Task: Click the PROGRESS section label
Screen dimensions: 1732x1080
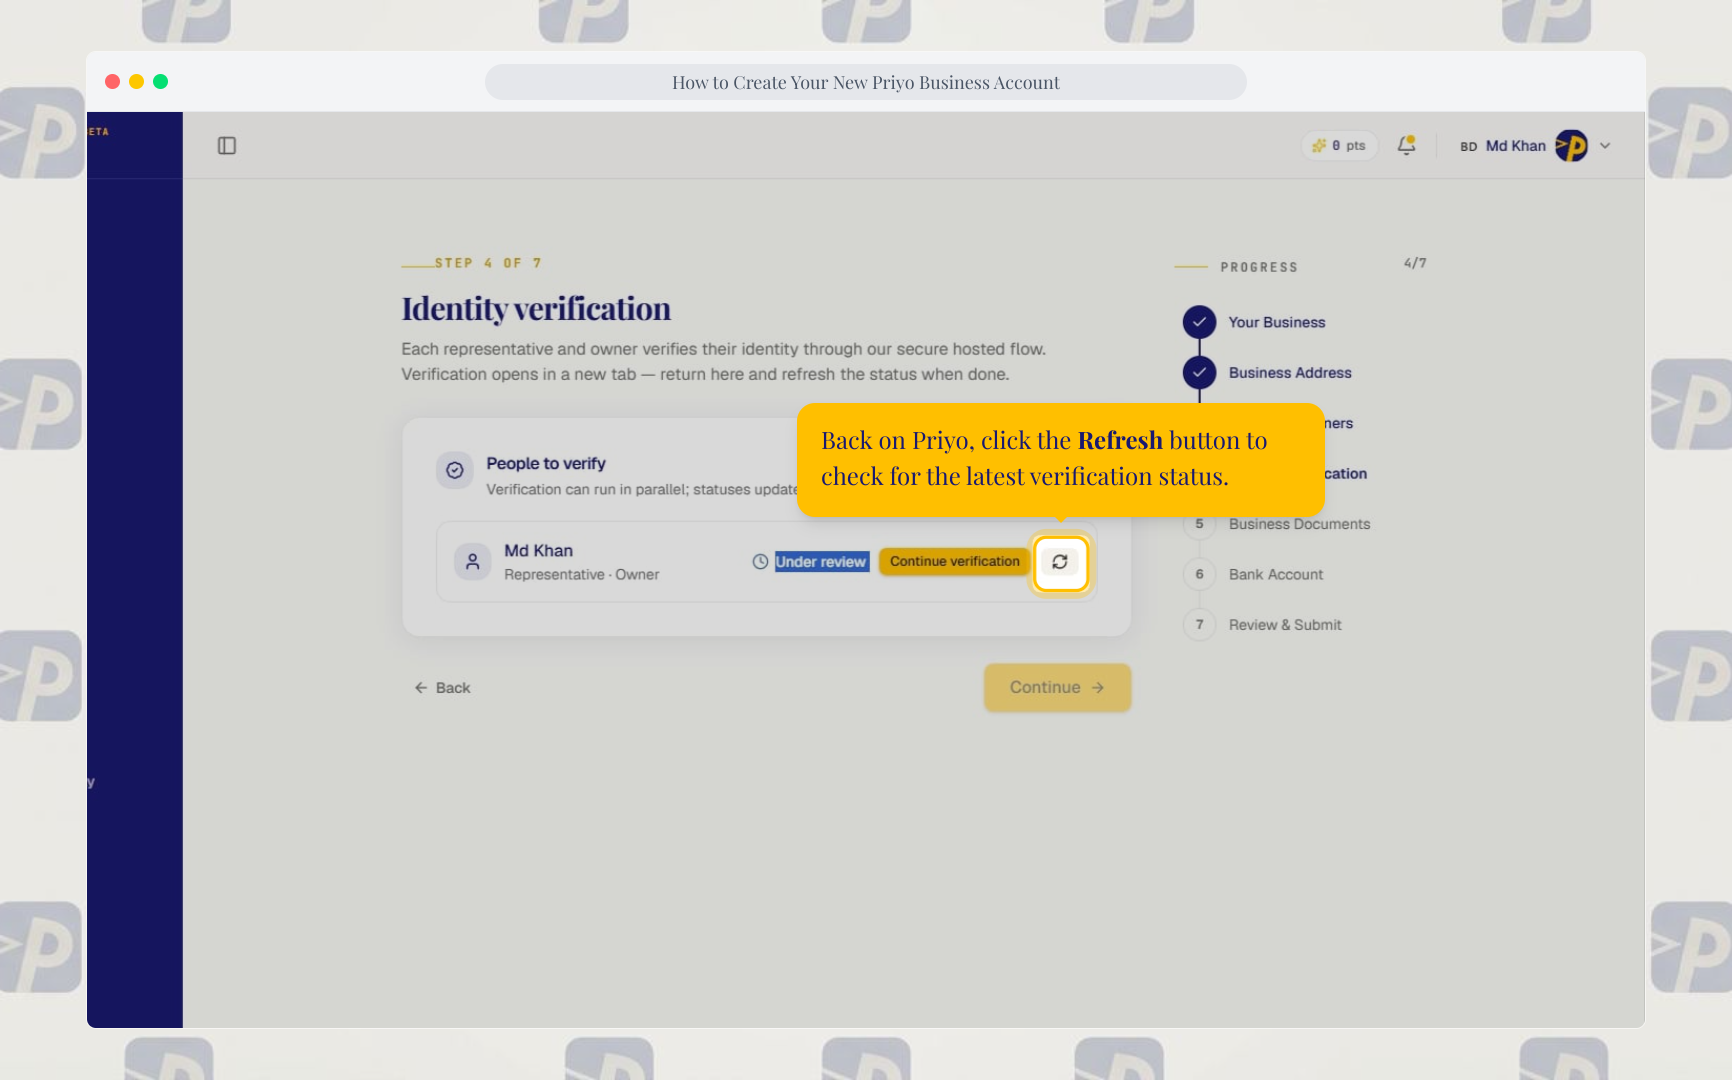Action: [1259, 267]
